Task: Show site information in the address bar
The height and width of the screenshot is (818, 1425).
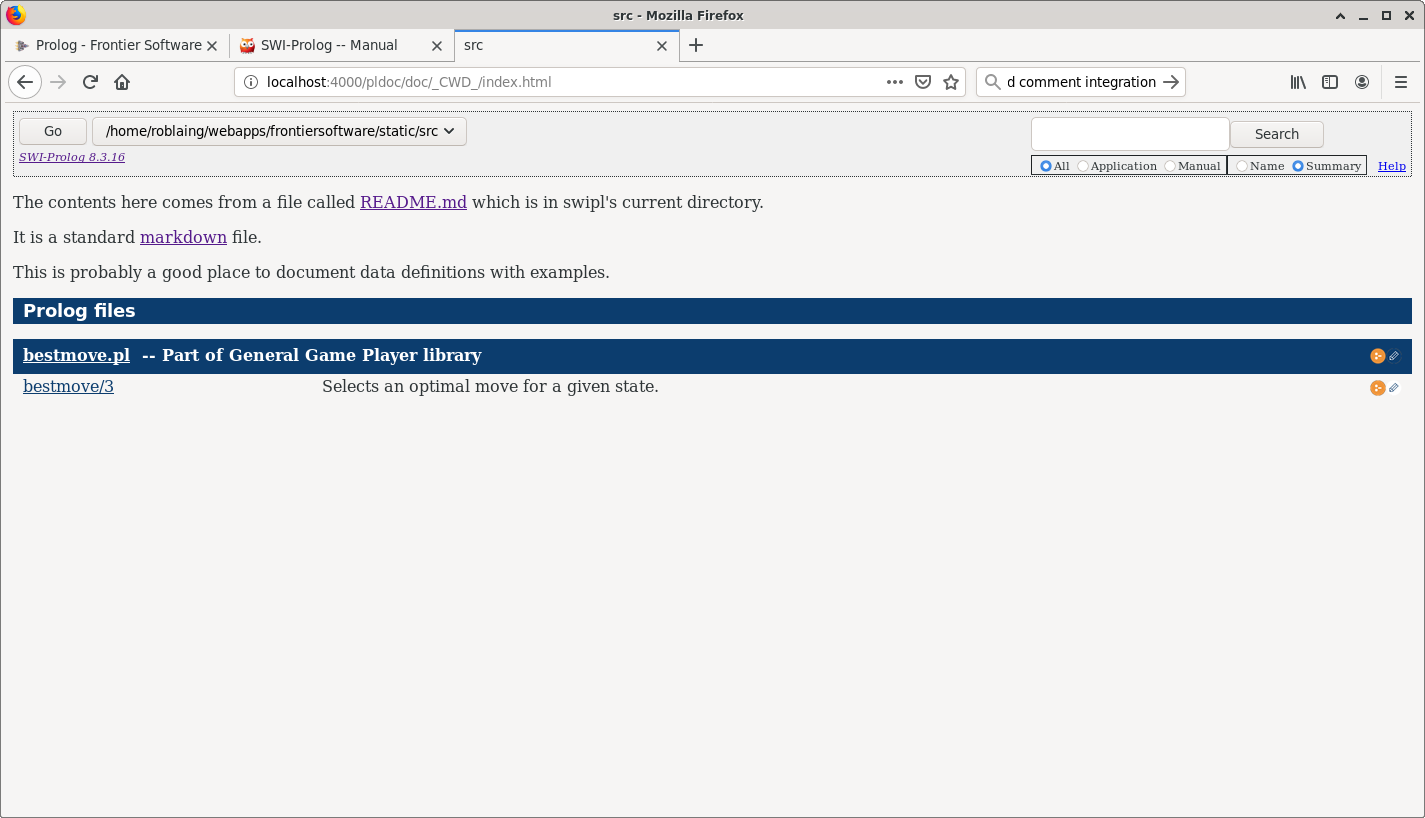Action: click(250, 82)
